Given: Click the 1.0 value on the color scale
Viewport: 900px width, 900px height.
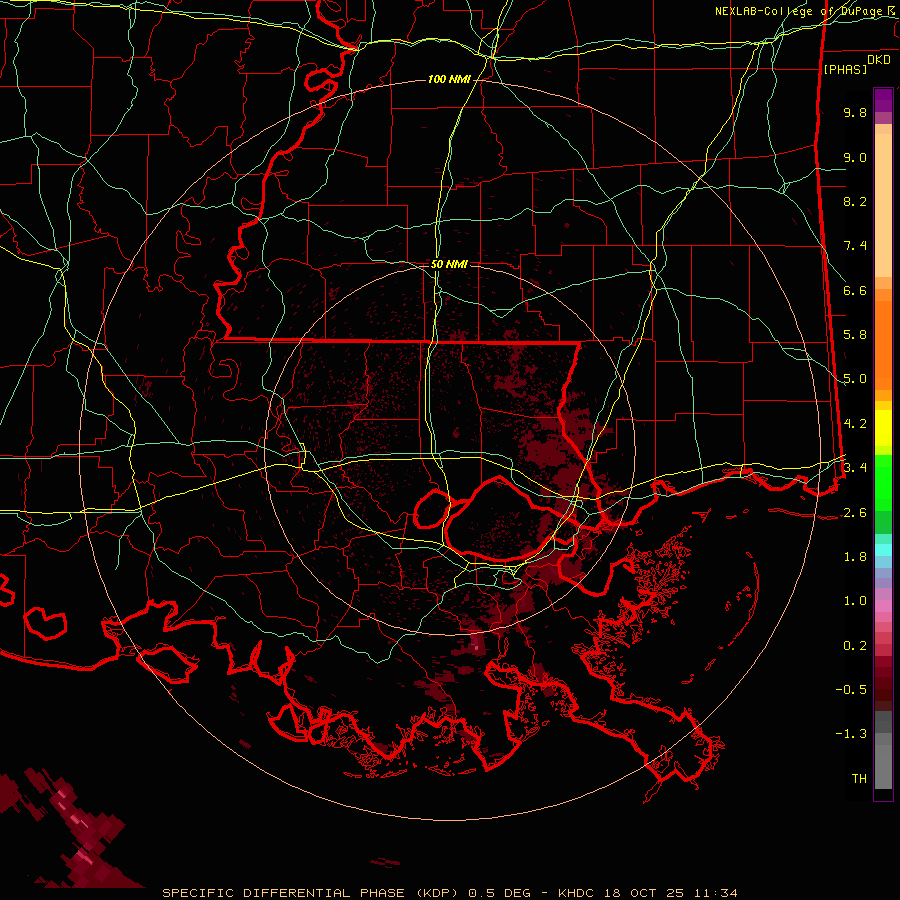Looking at the screenshot, I should point(855,601).
